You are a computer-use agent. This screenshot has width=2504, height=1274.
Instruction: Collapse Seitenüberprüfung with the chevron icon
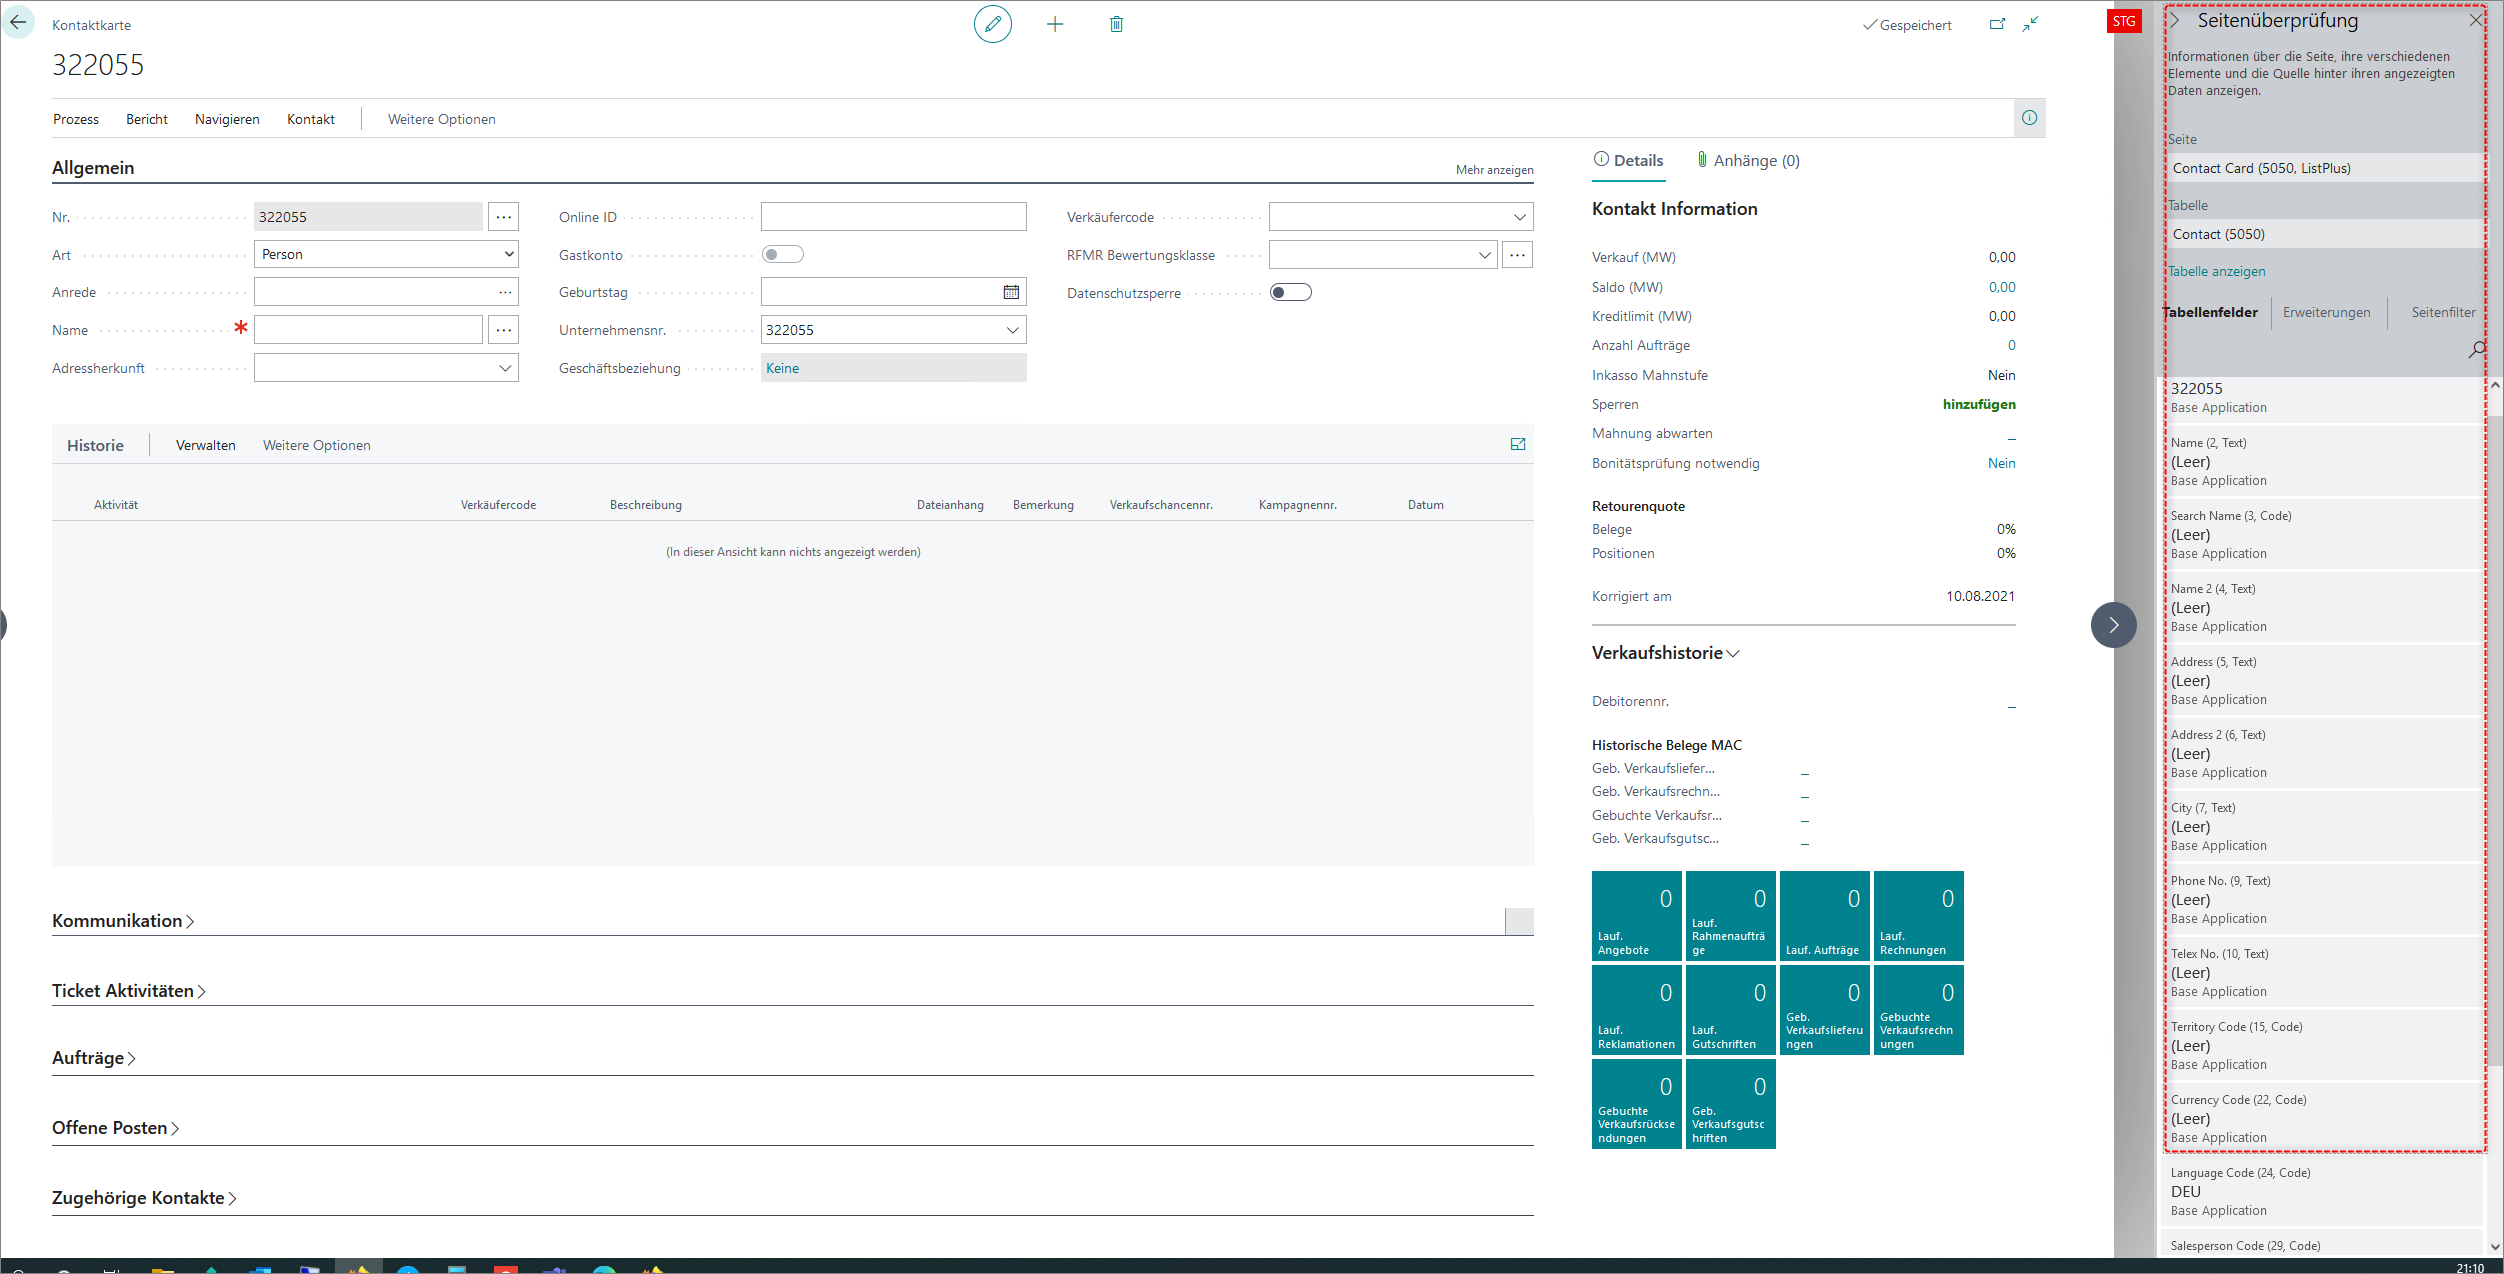(x=2174, y=20)
